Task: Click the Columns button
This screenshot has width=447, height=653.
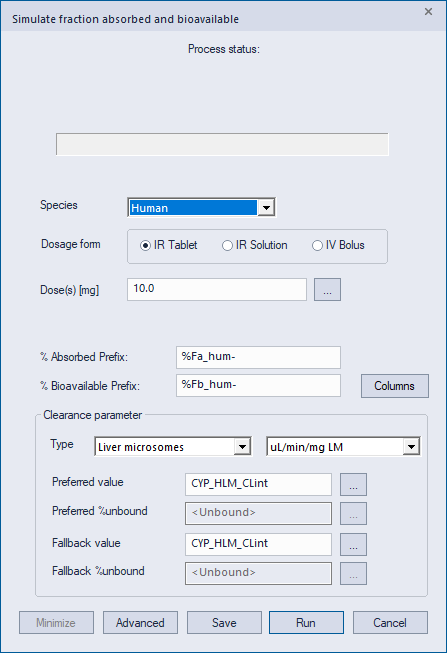Action: click(x=395, y=386)
